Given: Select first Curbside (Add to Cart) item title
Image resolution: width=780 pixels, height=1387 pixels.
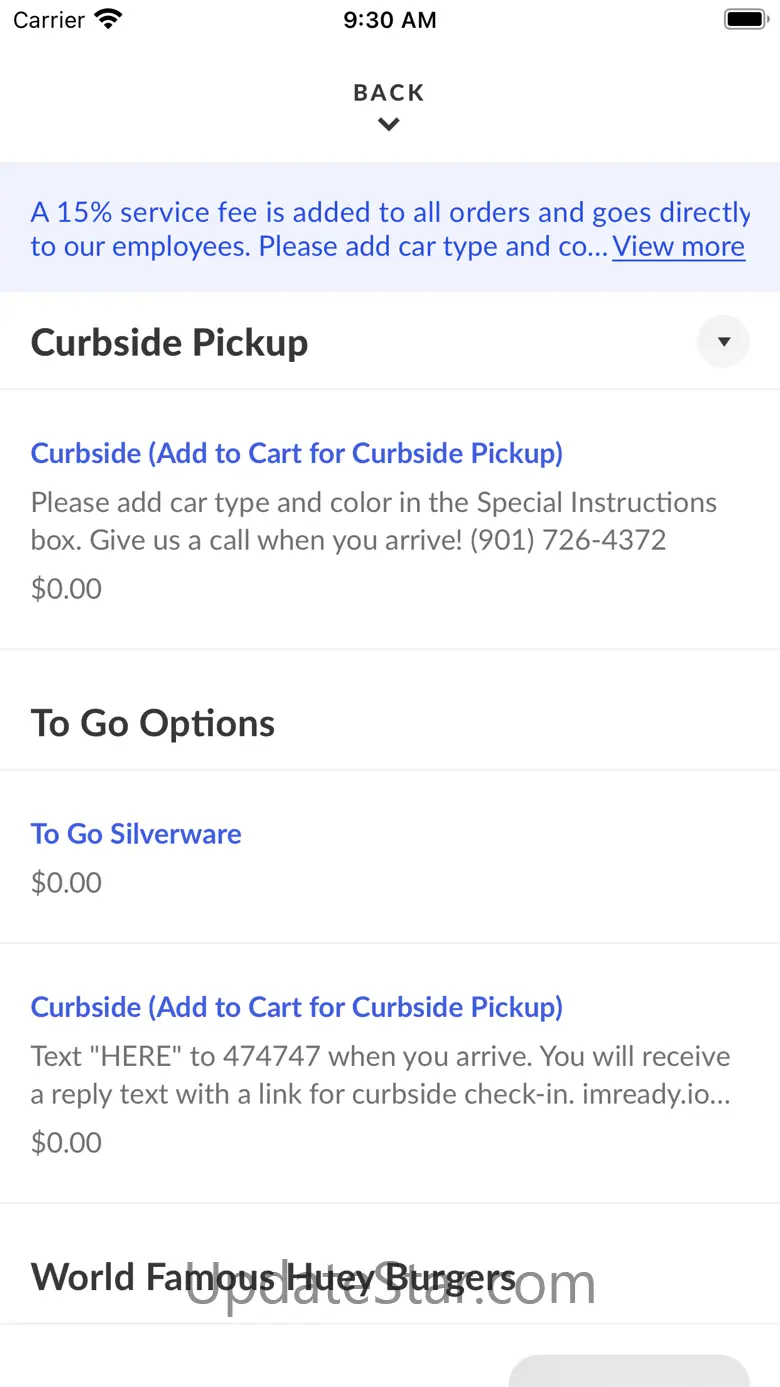Looking at the screenshot, I should point(297,453).
